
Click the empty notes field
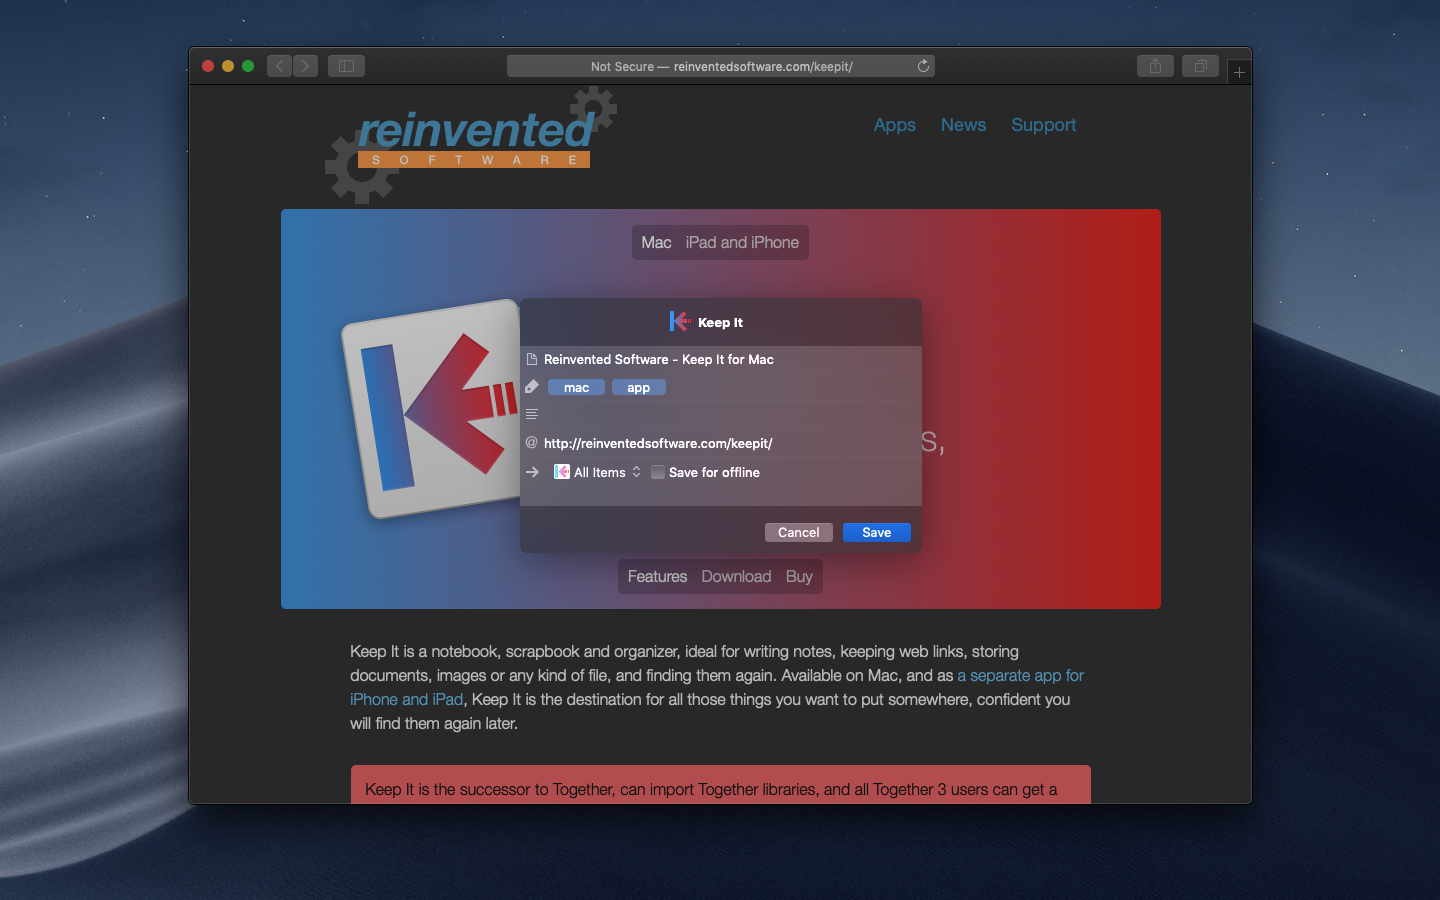[x=729, y=414]
